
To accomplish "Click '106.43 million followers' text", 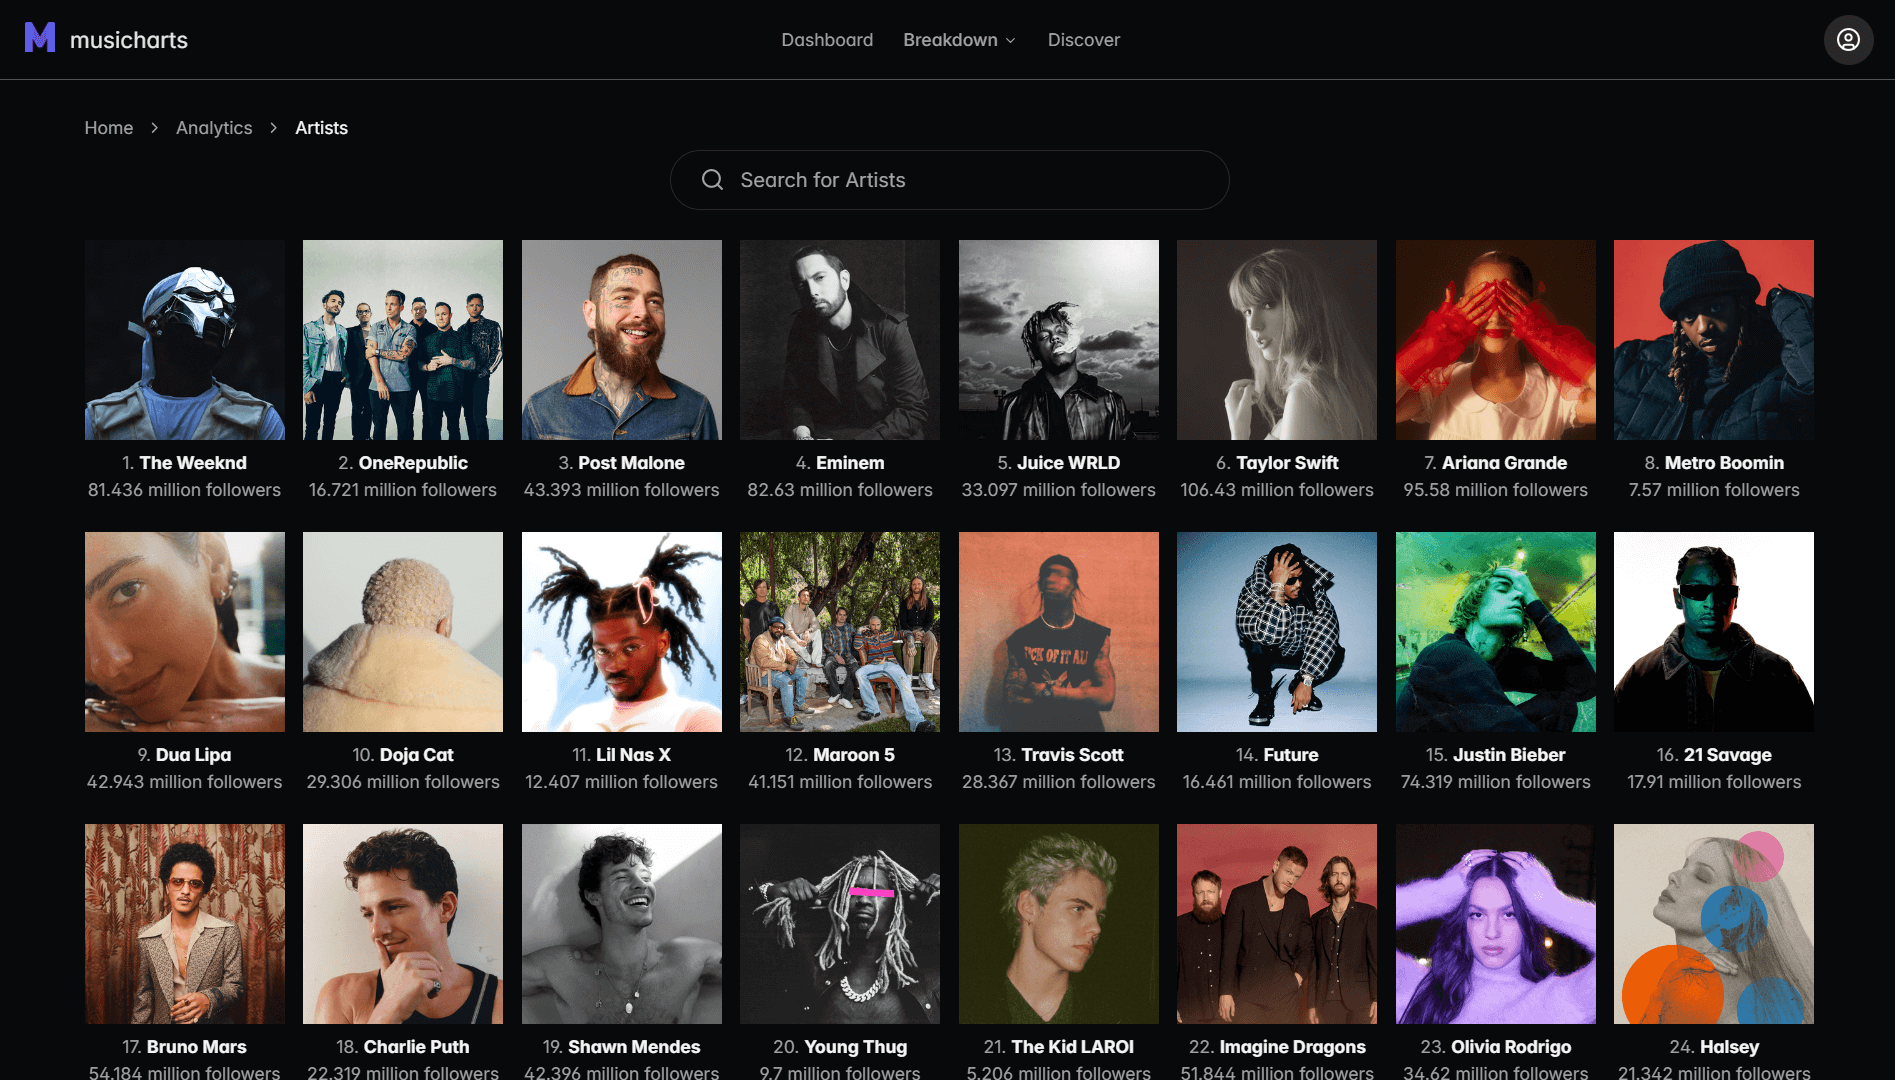I will pos(1277,490).
